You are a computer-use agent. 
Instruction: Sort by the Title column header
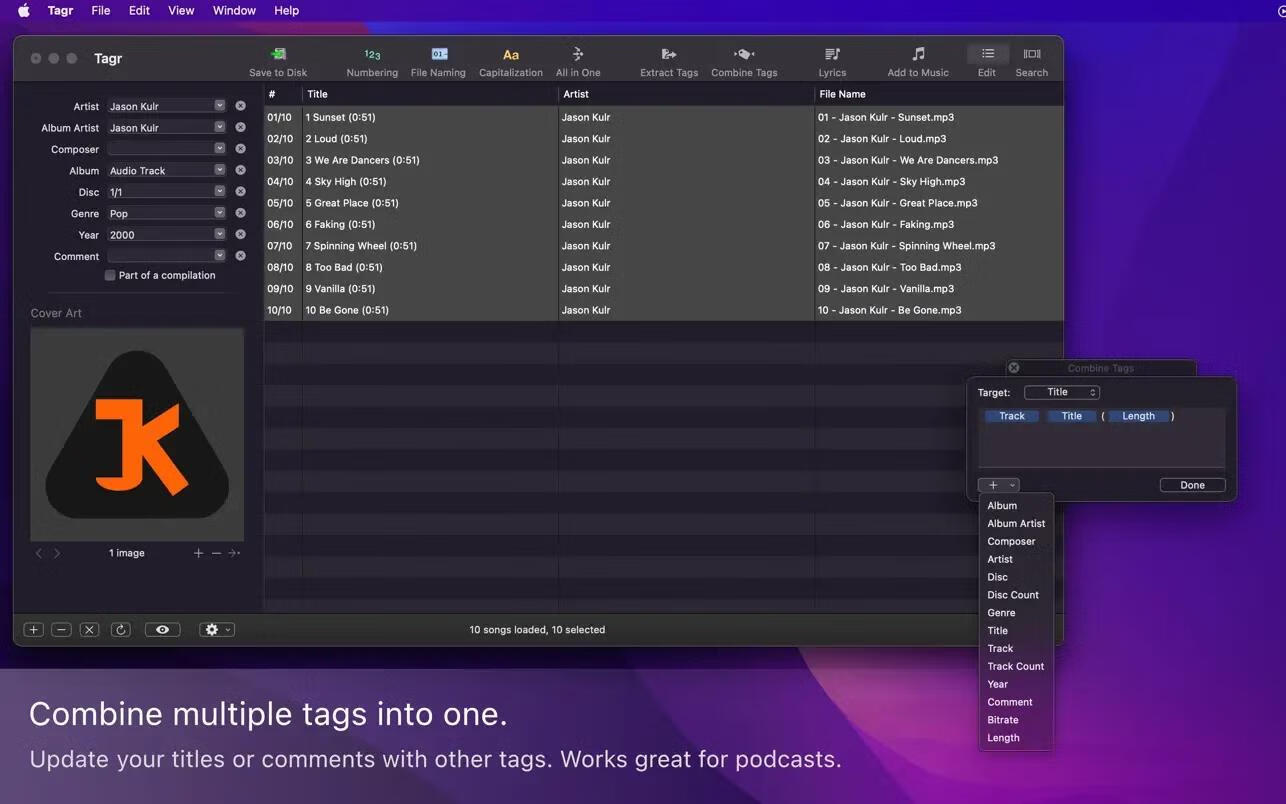430,94
